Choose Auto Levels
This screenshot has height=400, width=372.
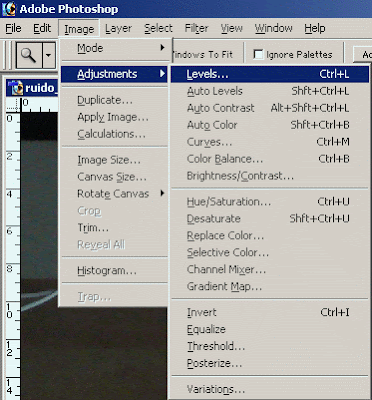click(270, 91)
